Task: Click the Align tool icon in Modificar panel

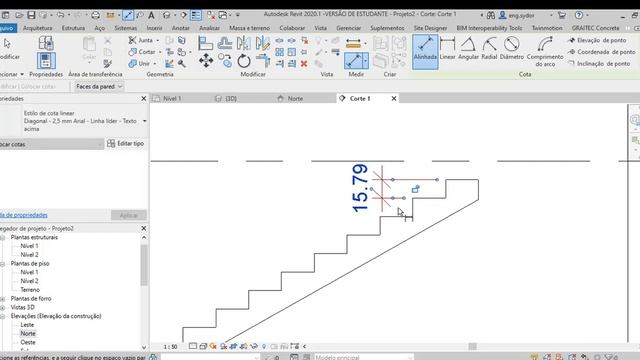Action: (205, 43)
